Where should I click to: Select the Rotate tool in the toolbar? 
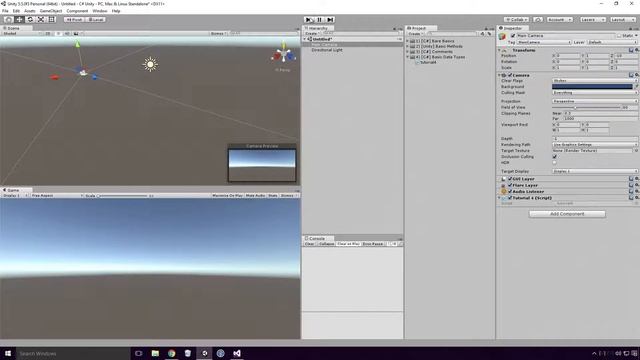(30, 20)
